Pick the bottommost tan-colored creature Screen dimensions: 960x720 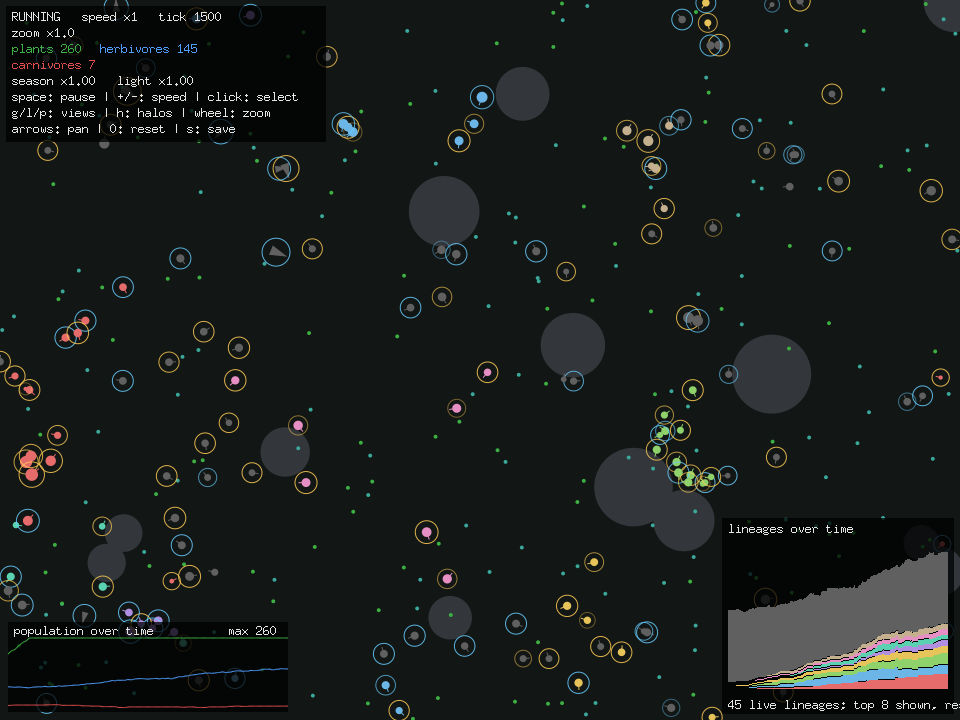(664, 209)
